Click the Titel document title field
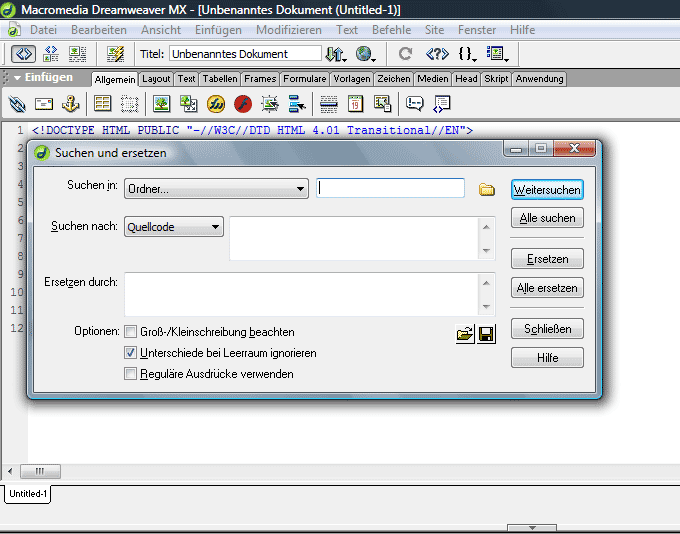Viewport: 680px width, 534px height. pos(245,54)
